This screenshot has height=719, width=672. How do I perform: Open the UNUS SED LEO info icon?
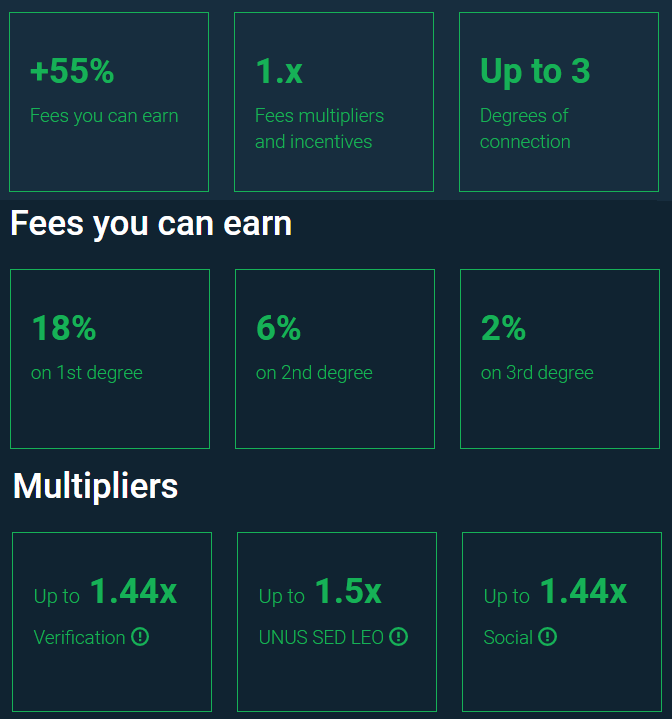(398, 636)
